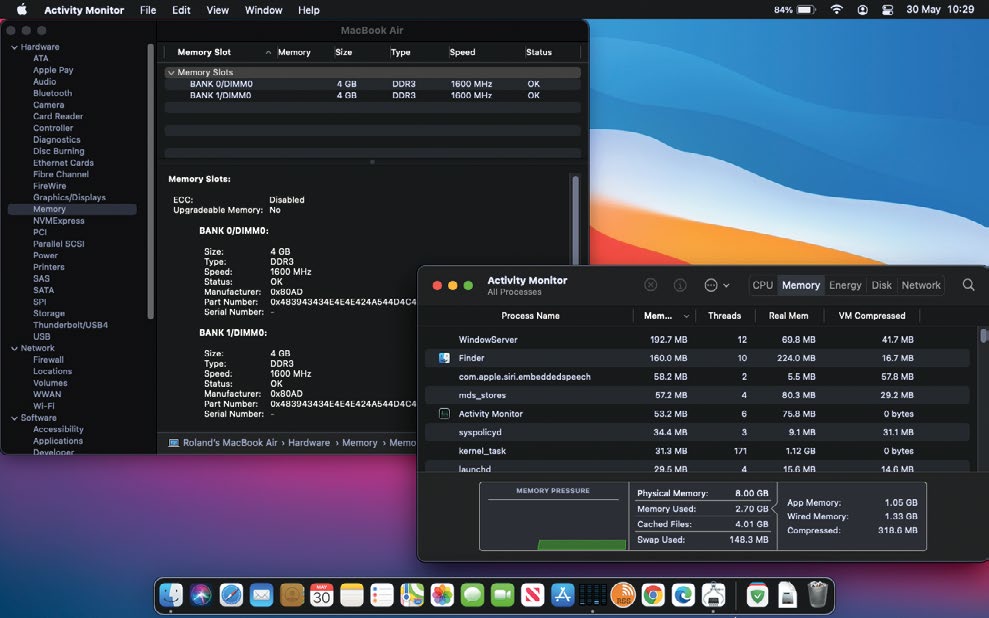The height and width of the screenshot is (618, 989).
Task: Launch Siri from the Dock
Action: [201, 594]
